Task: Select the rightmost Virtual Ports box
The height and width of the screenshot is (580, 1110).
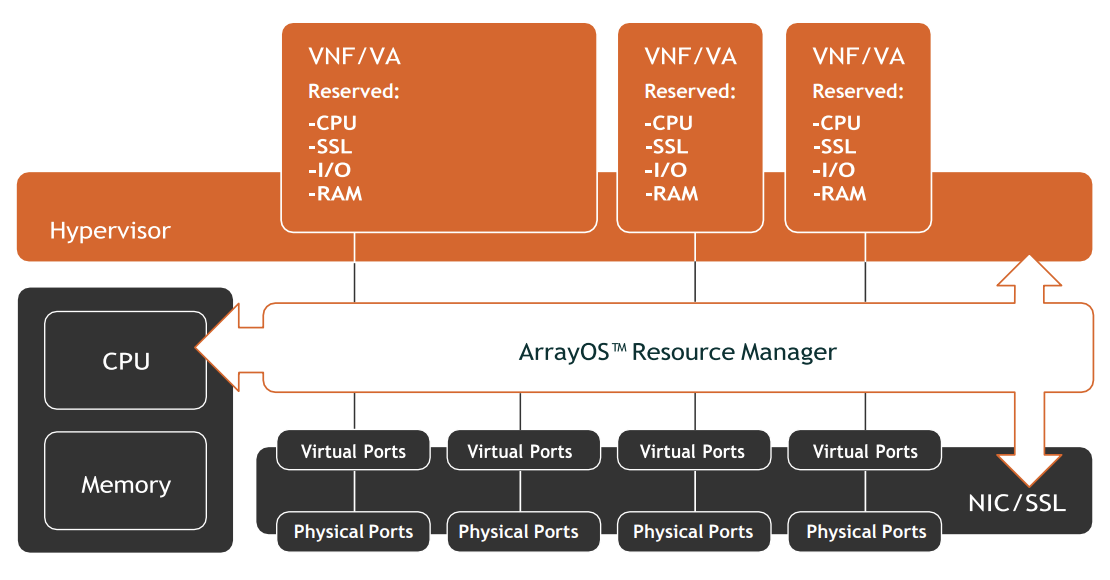Action: (865, 451)
